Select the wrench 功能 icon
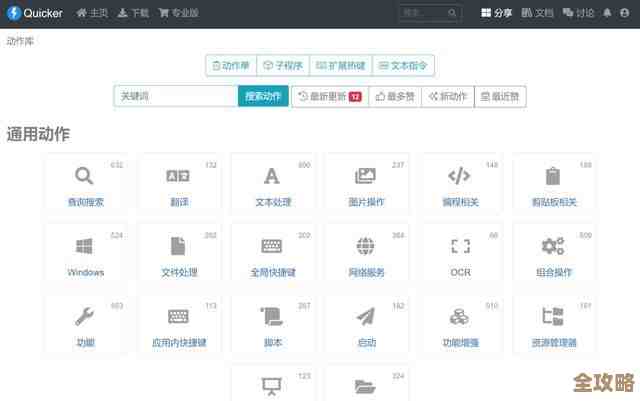 (84, 316)
